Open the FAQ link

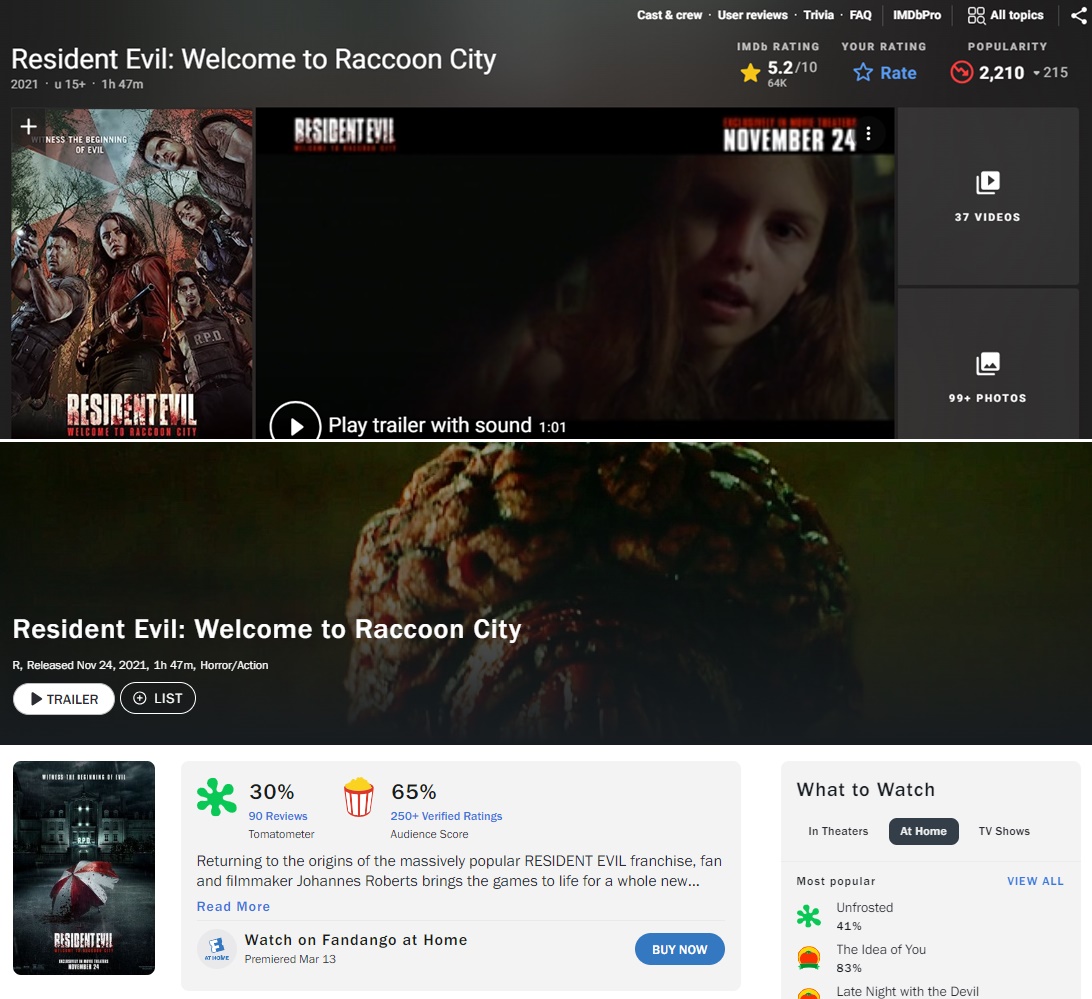pyautogui.click(x=860, y=15)
